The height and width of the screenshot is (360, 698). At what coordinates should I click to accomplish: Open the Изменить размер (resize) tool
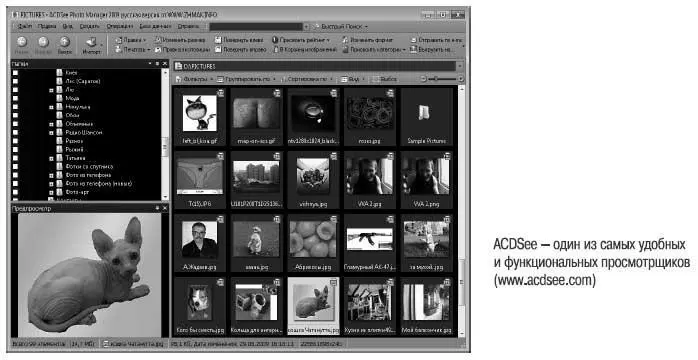click(180, 40)
